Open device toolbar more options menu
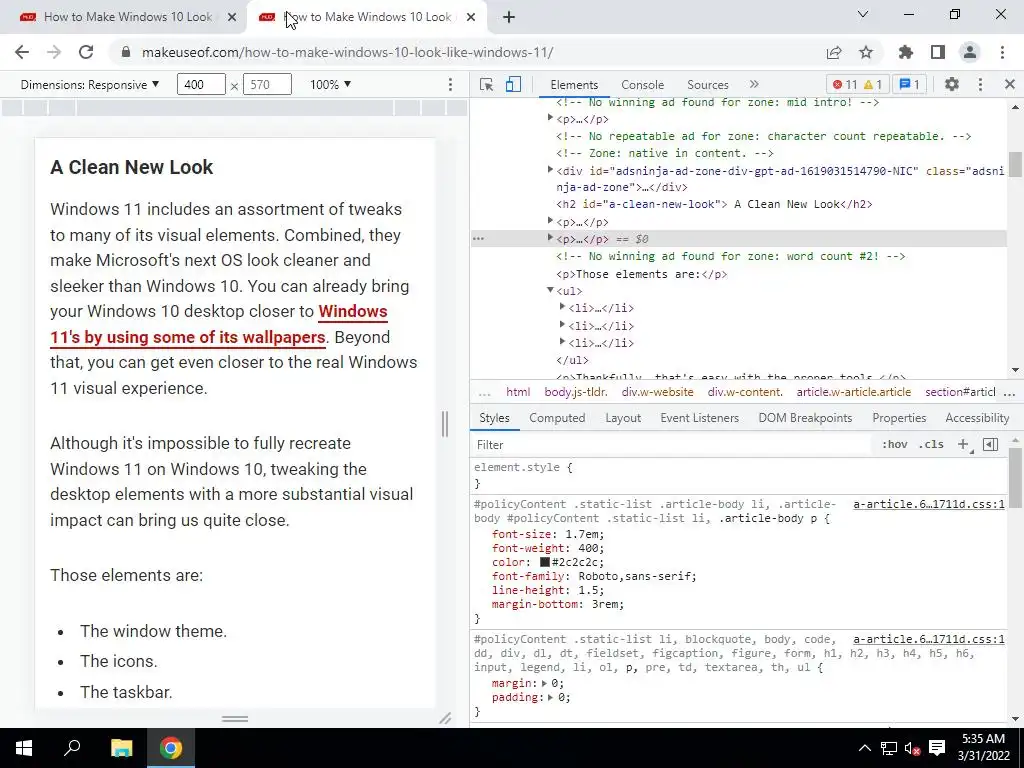This screenshot has width=1024, height=768. pos(450,84)
